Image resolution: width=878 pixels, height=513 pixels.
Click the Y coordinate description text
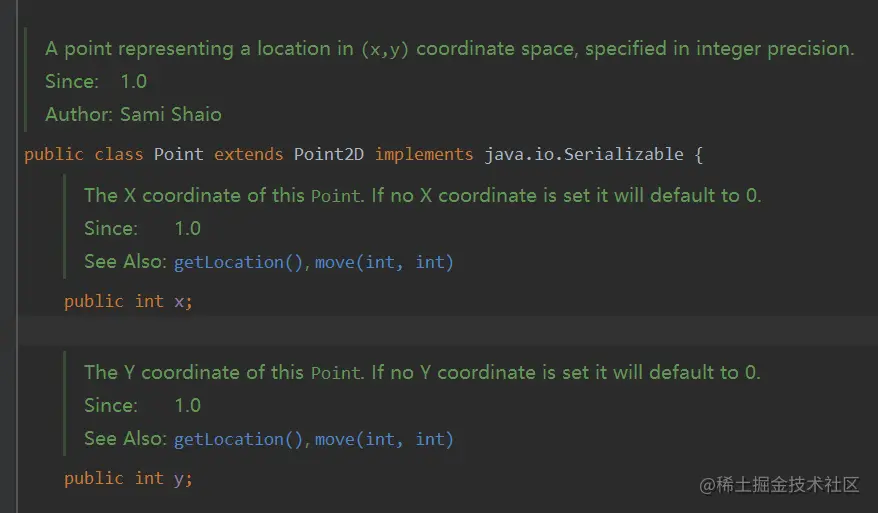[x=422, y=372]
